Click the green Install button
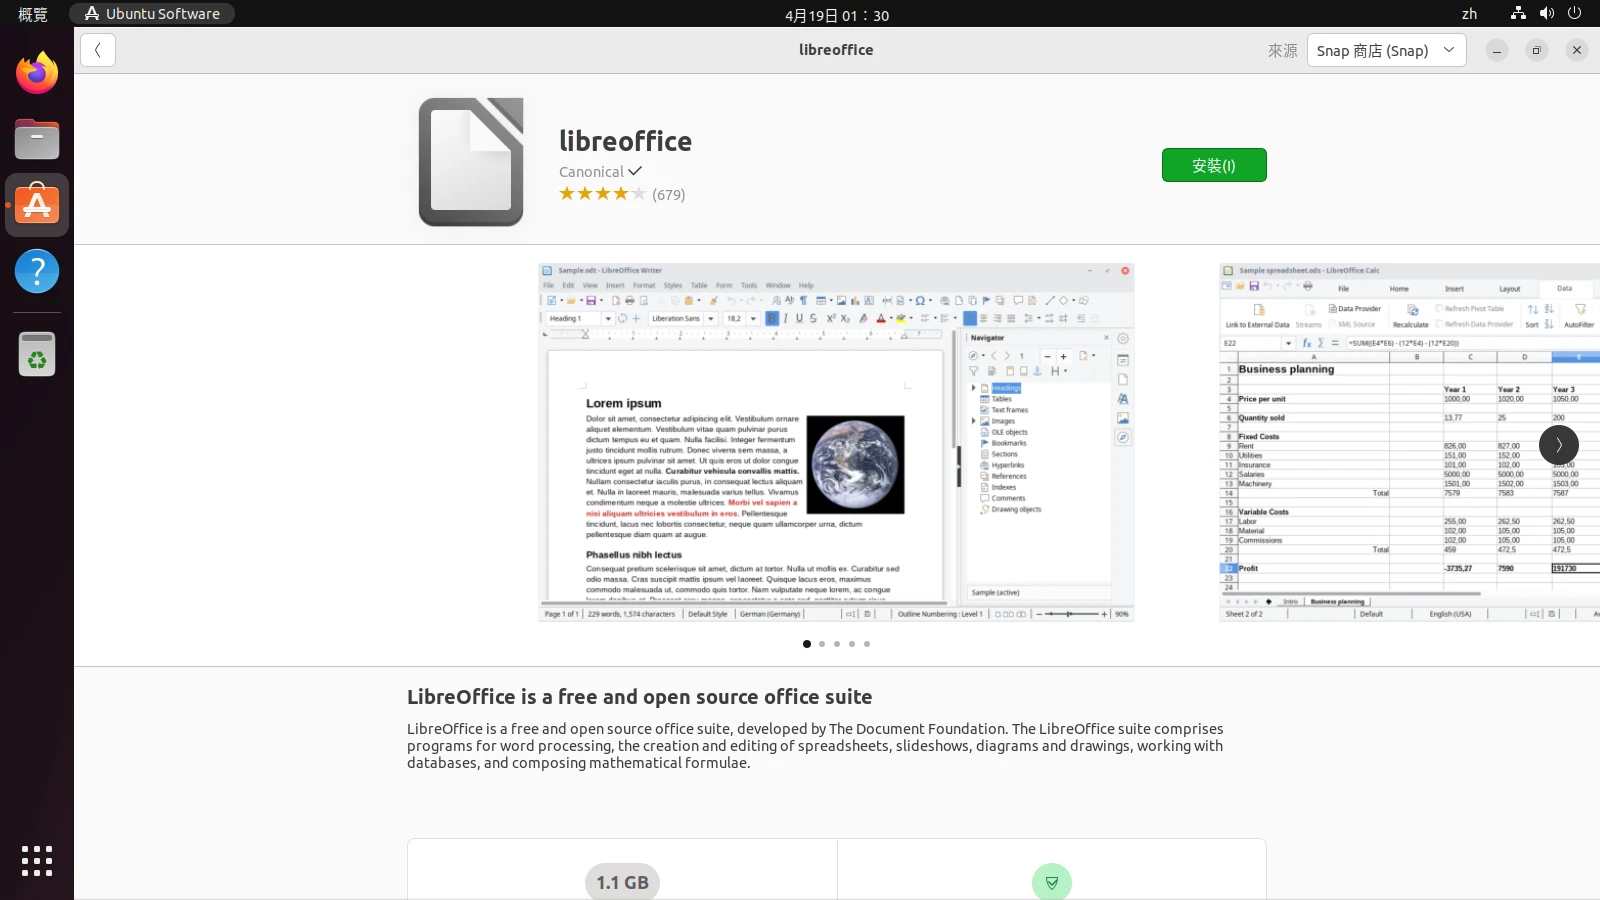 click(1214, 165)
